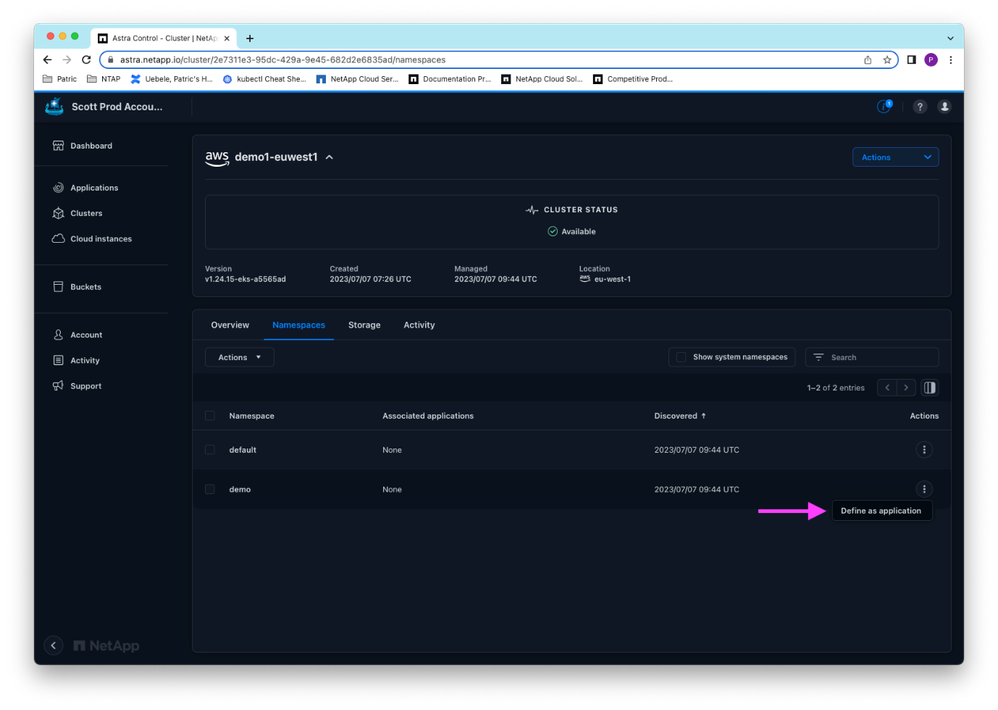Open the cluster Actions dropdown
The width and height of the screenshot is (998, 710).
[x=896, y=157]
